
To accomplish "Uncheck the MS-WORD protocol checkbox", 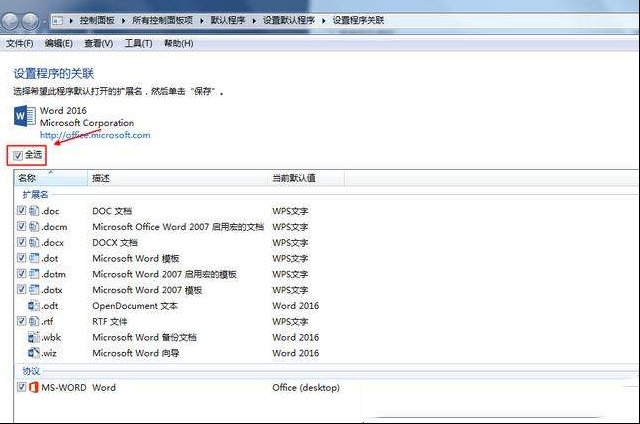I will [x=21, y=387].
